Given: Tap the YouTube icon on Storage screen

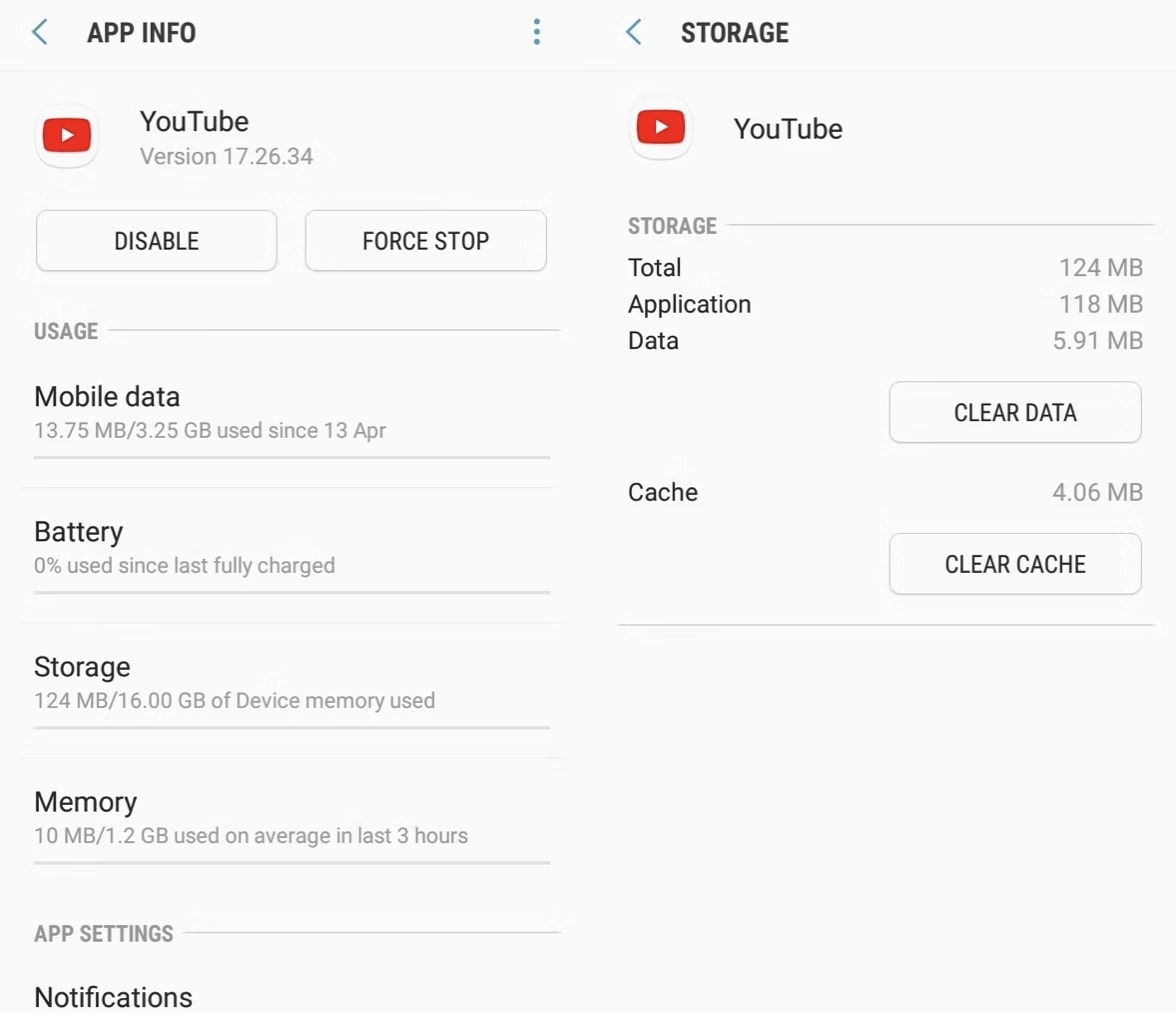Looking at the screenshot, I should (x=660, y=127).
